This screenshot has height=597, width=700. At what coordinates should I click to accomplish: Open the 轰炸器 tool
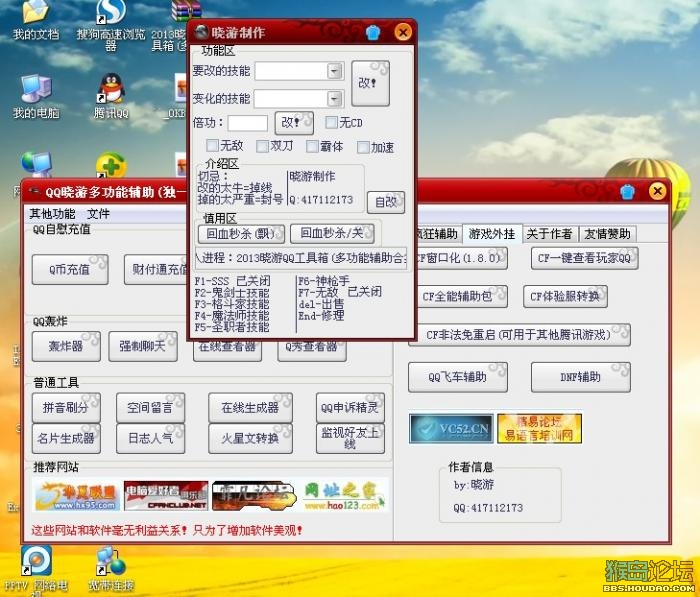[66, 346]
